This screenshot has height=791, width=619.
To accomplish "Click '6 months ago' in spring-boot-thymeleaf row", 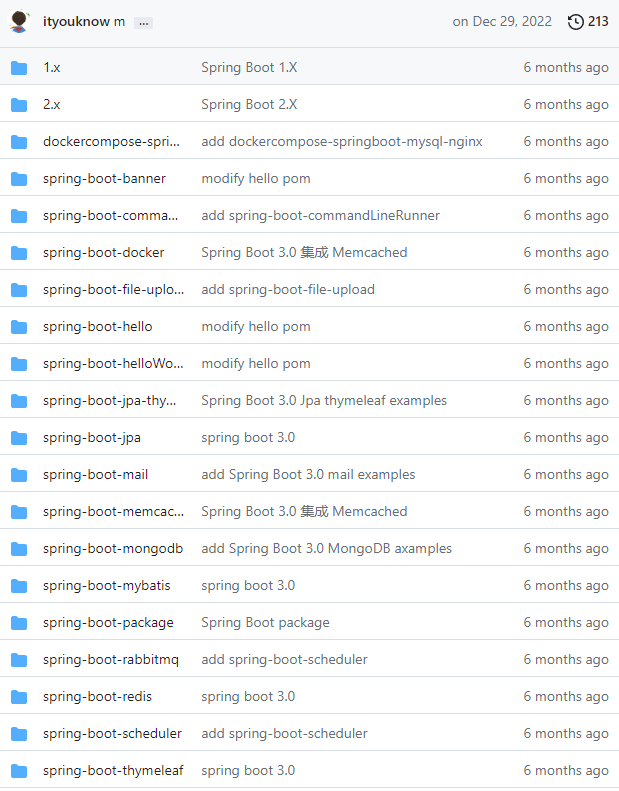I will [x=566, y=770].
